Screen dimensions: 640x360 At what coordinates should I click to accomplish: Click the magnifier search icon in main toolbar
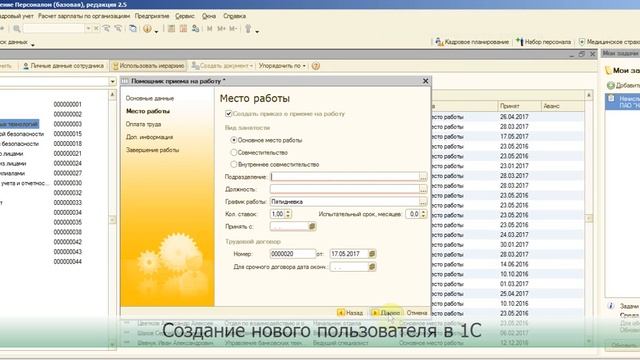point(17,29)
